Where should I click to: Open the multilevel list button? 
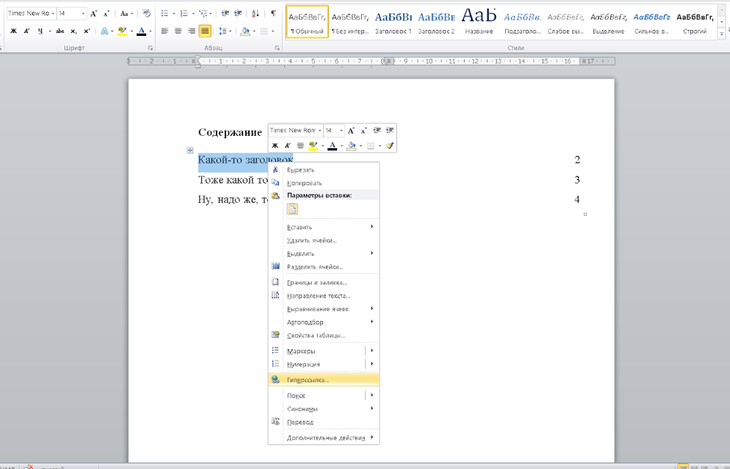tap(205, 14)
